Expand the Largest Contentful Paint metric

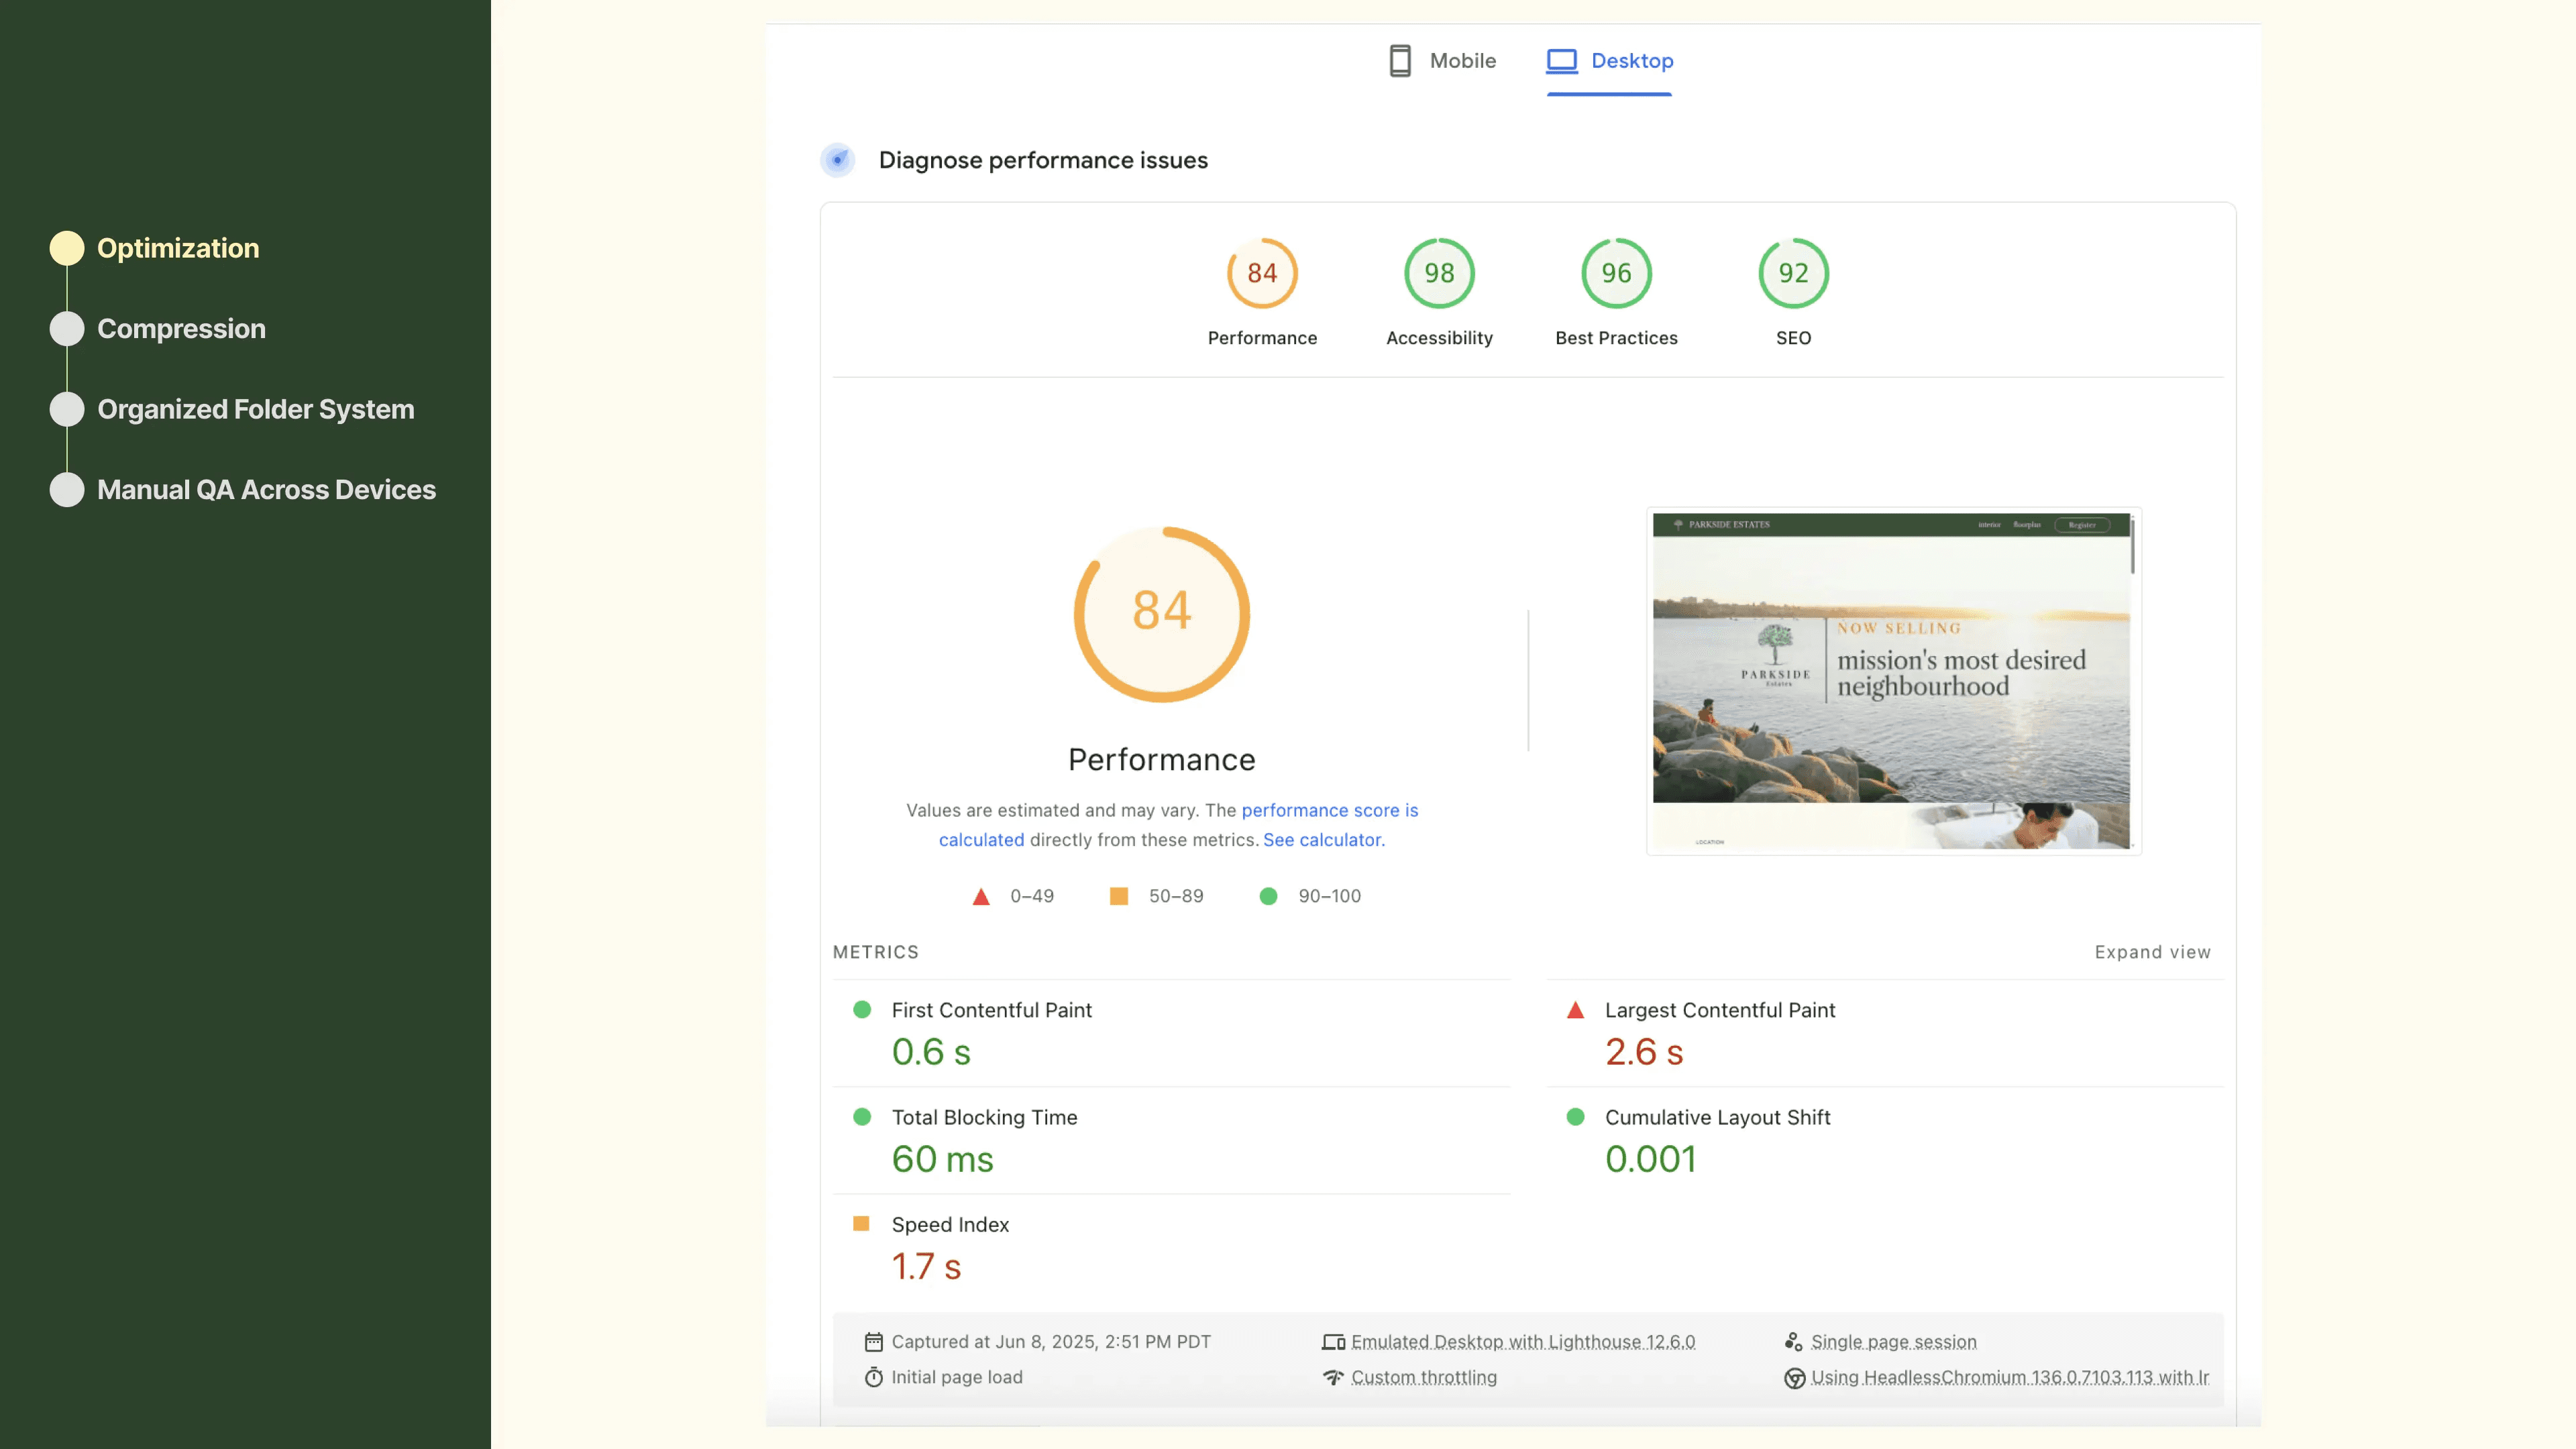(x=1719, y=1010)
